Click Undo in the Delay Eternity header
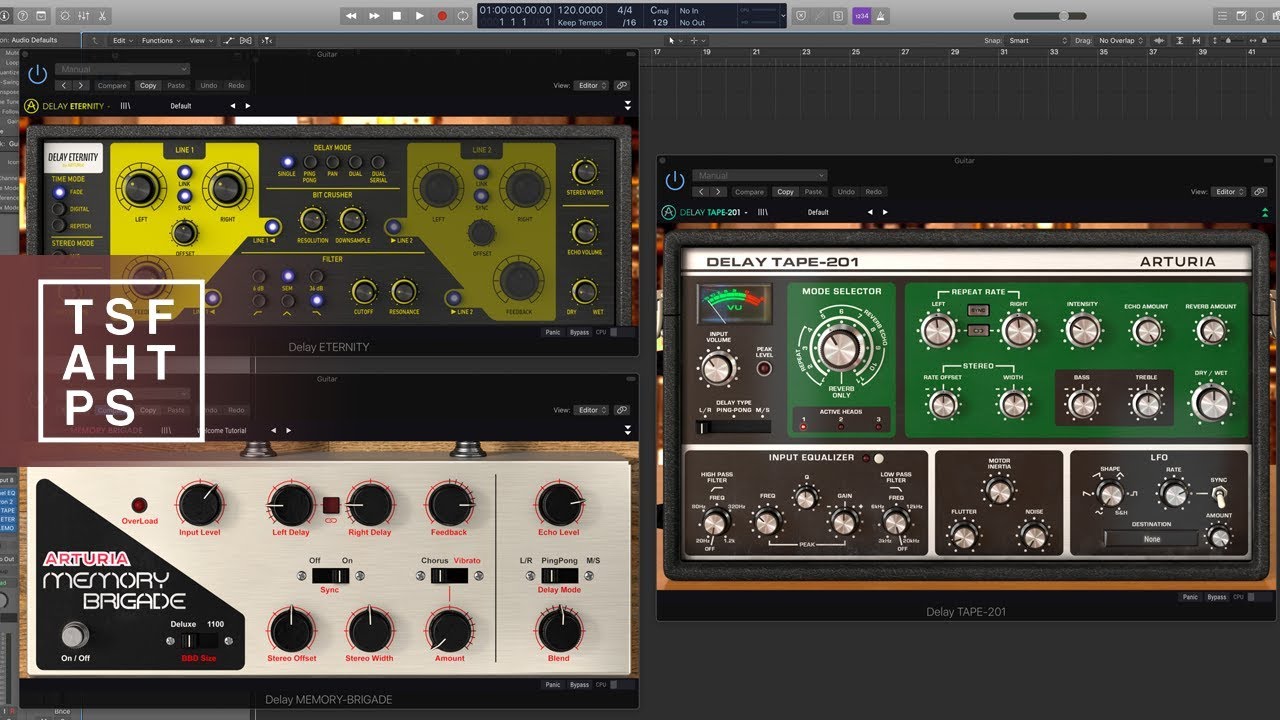Image resolution: width=1280 pixels, height=720 pixels. pyautogui.click(x=209, y=86)
